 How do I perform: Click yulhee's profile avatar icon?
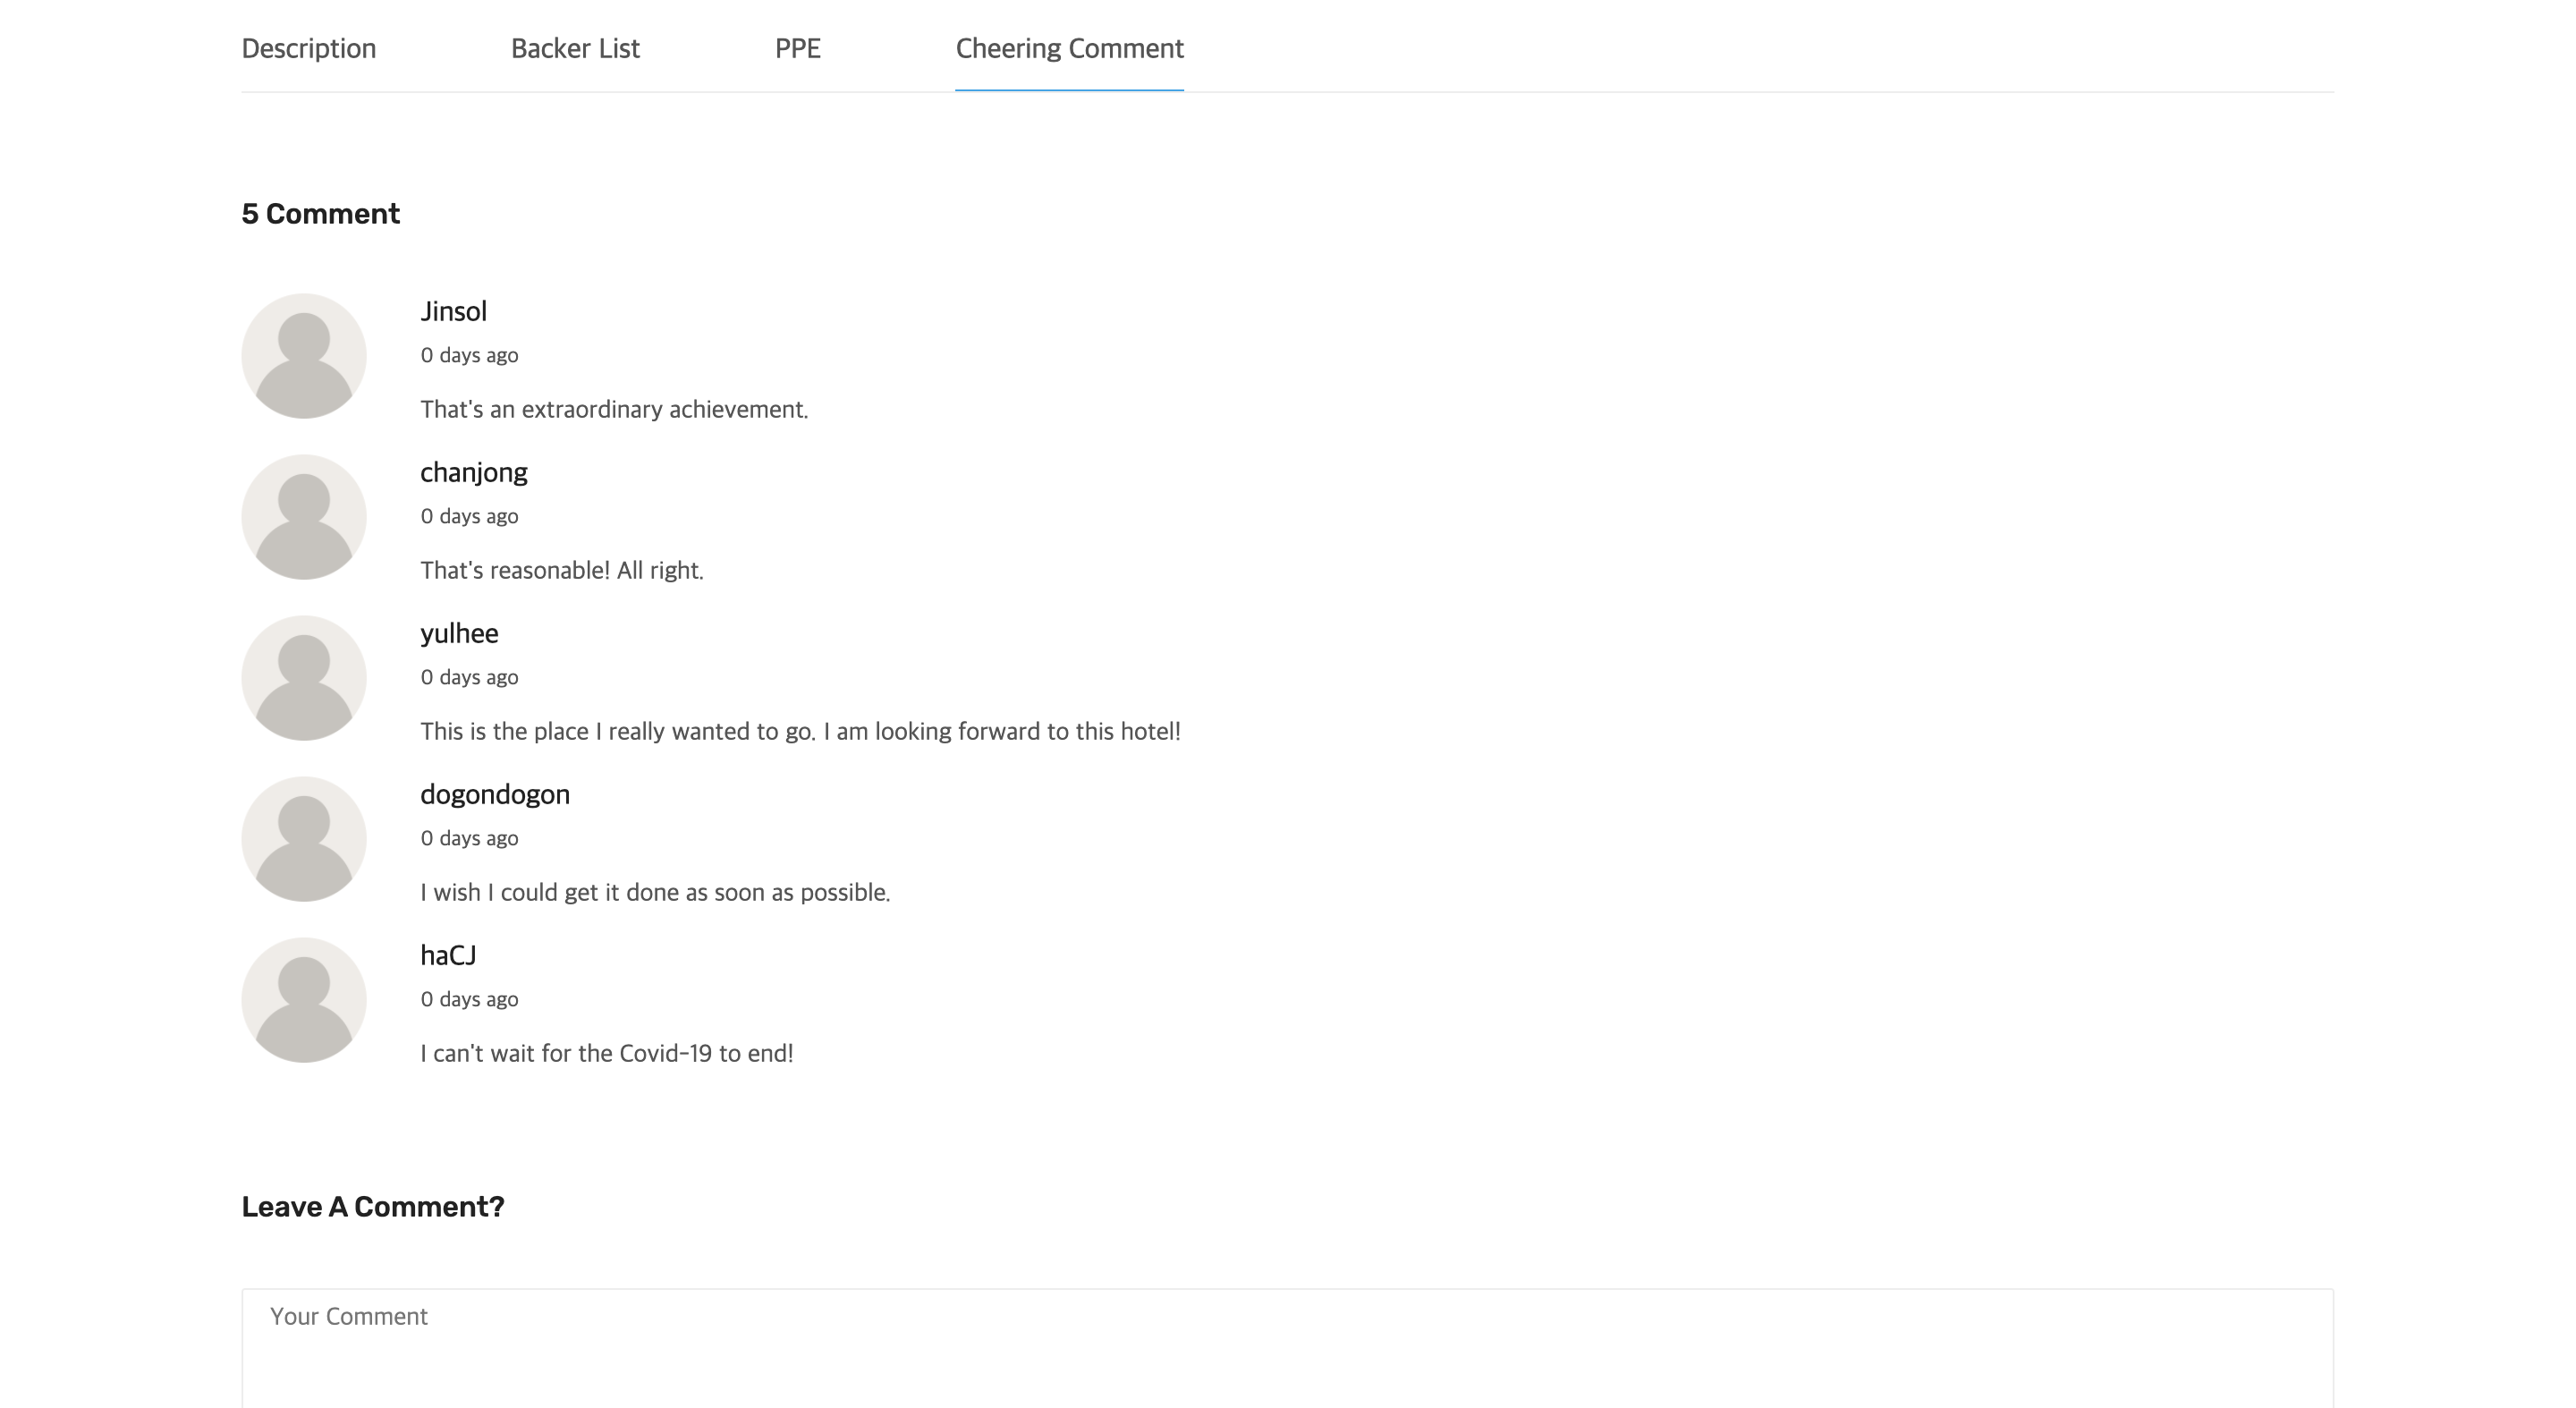[x=303, y=678]
